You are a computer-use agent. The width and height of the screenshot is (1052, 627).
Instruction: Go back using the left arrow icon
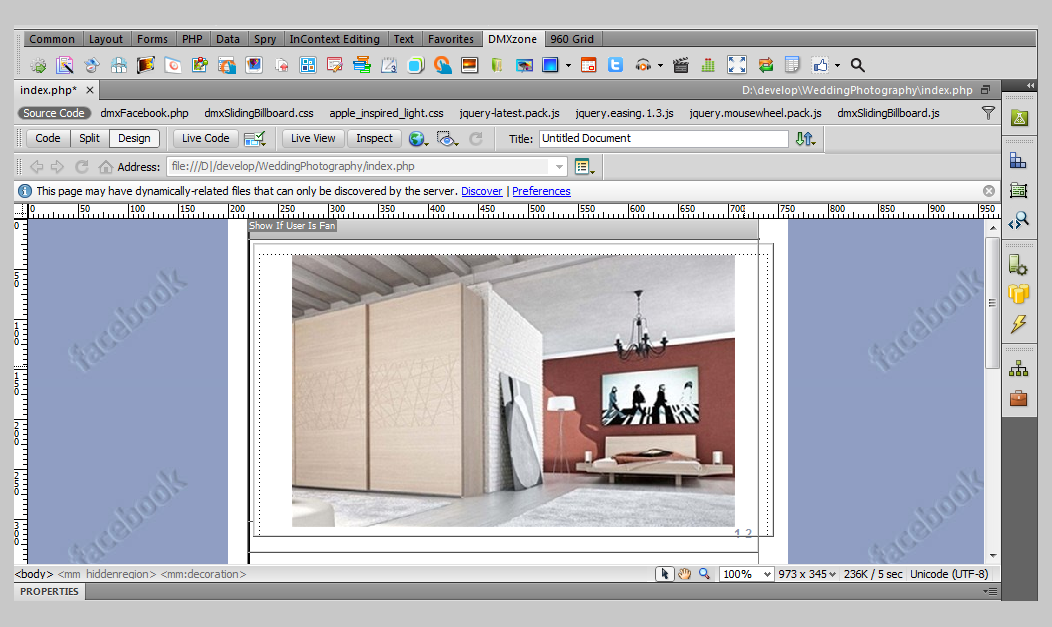[x=37, y=166]
